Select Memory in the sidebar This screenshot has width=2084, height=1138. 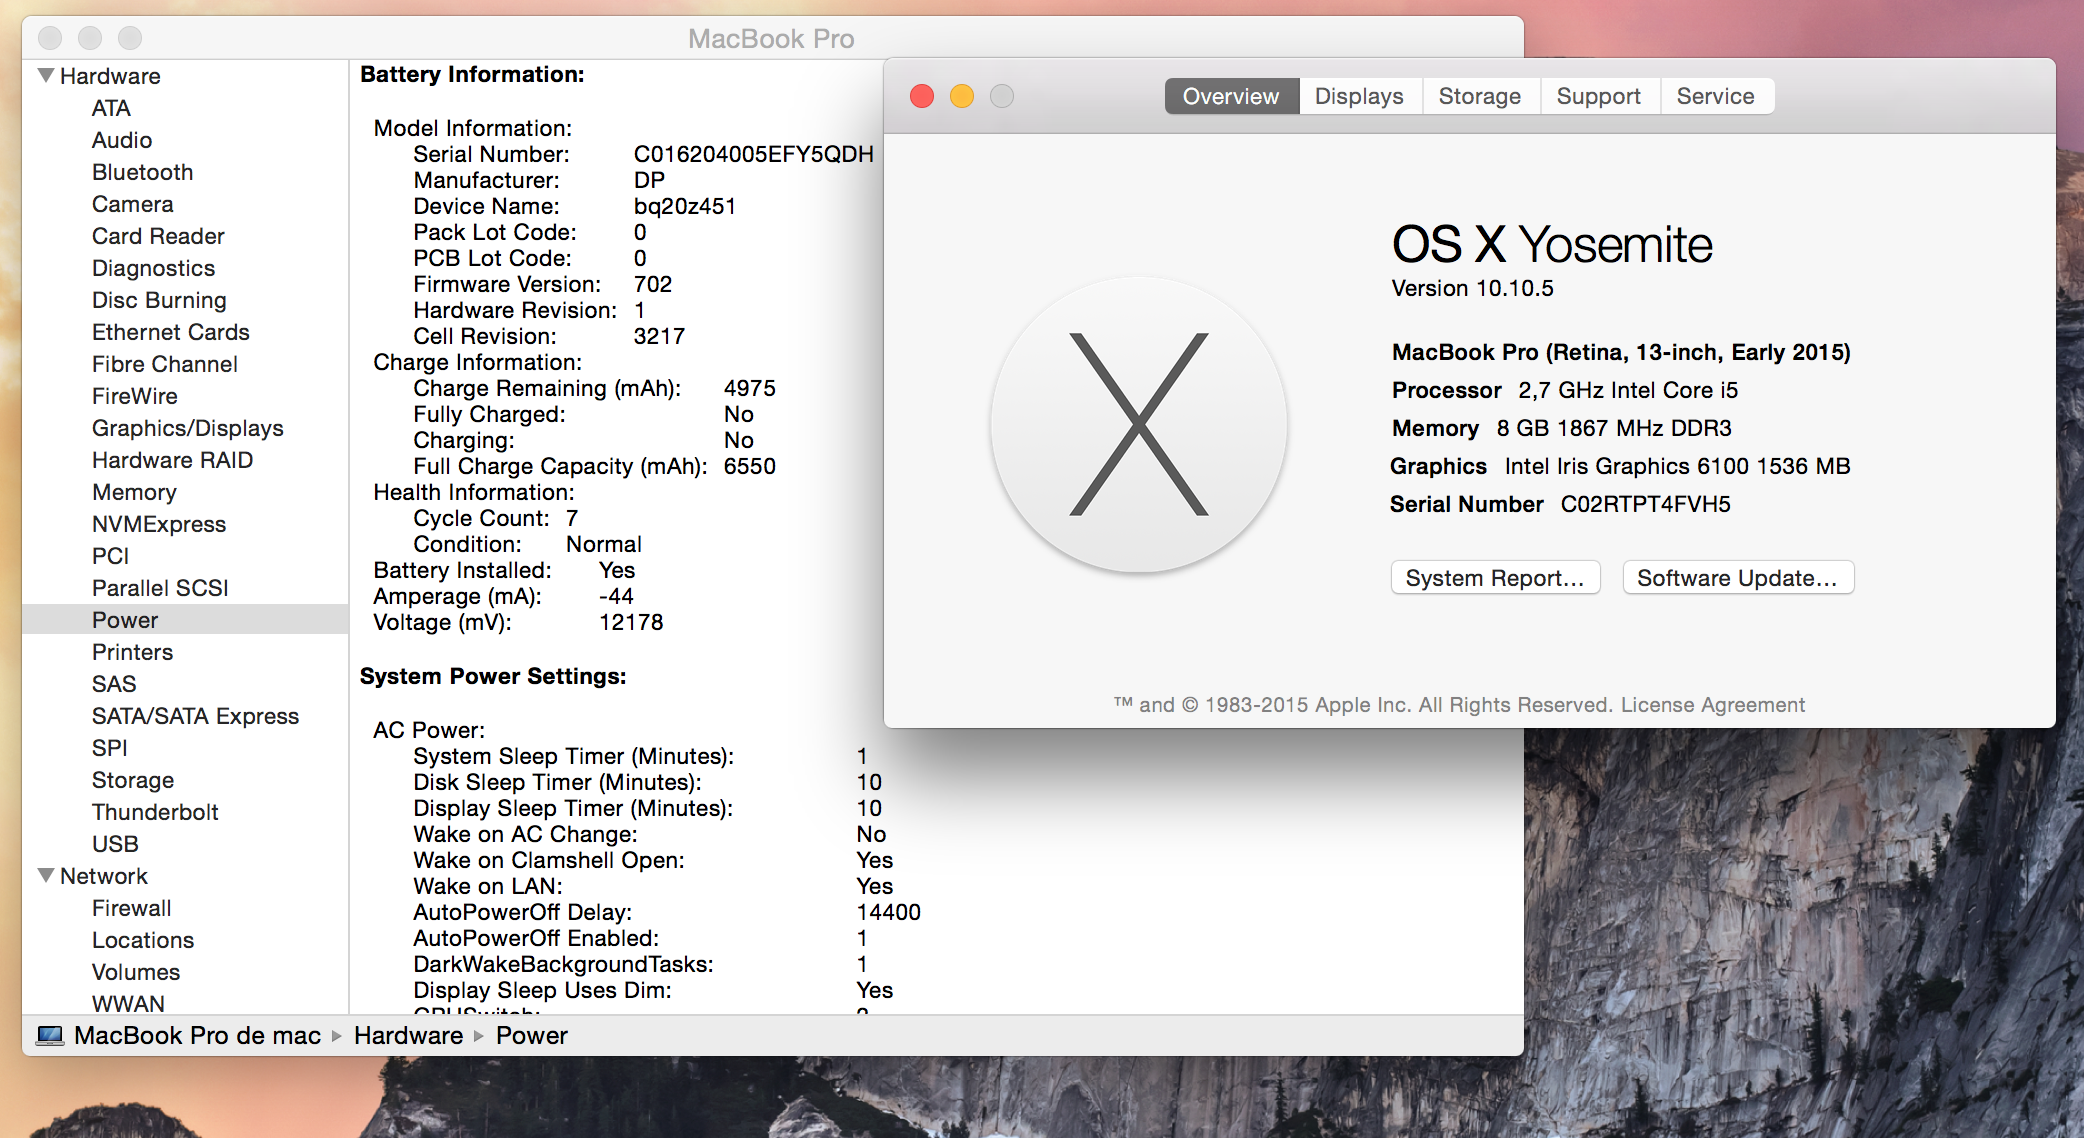click(134, 492)
